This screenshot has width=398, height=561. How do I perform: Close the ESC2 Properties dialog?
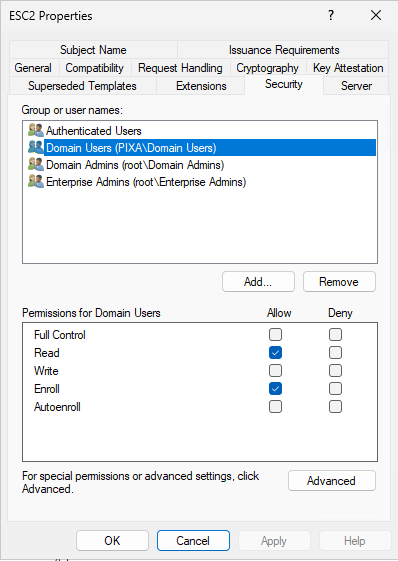(x=376, y=15)
